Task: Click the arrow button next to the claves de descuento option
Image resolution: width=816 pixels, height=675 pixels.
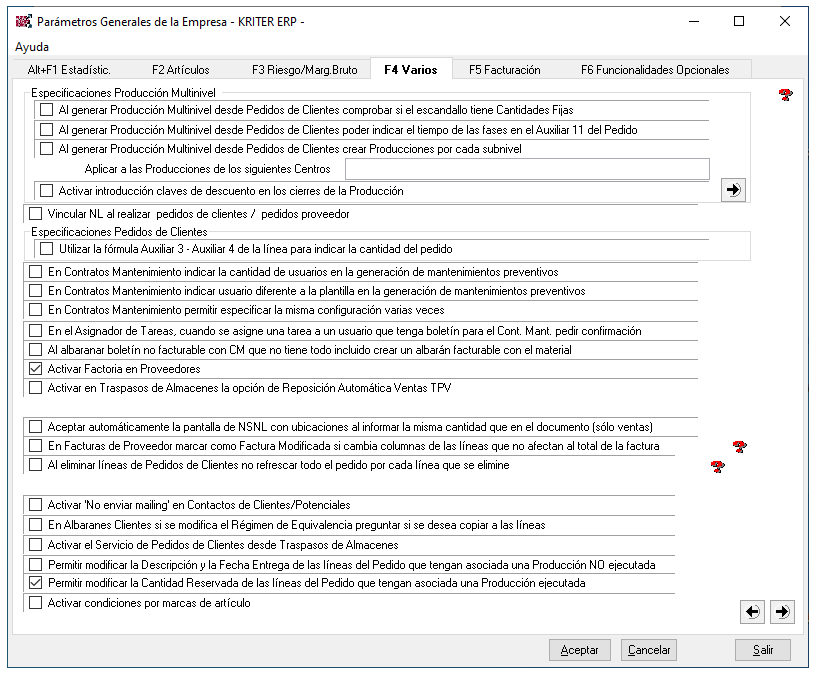Action: [x=733, y=190]
